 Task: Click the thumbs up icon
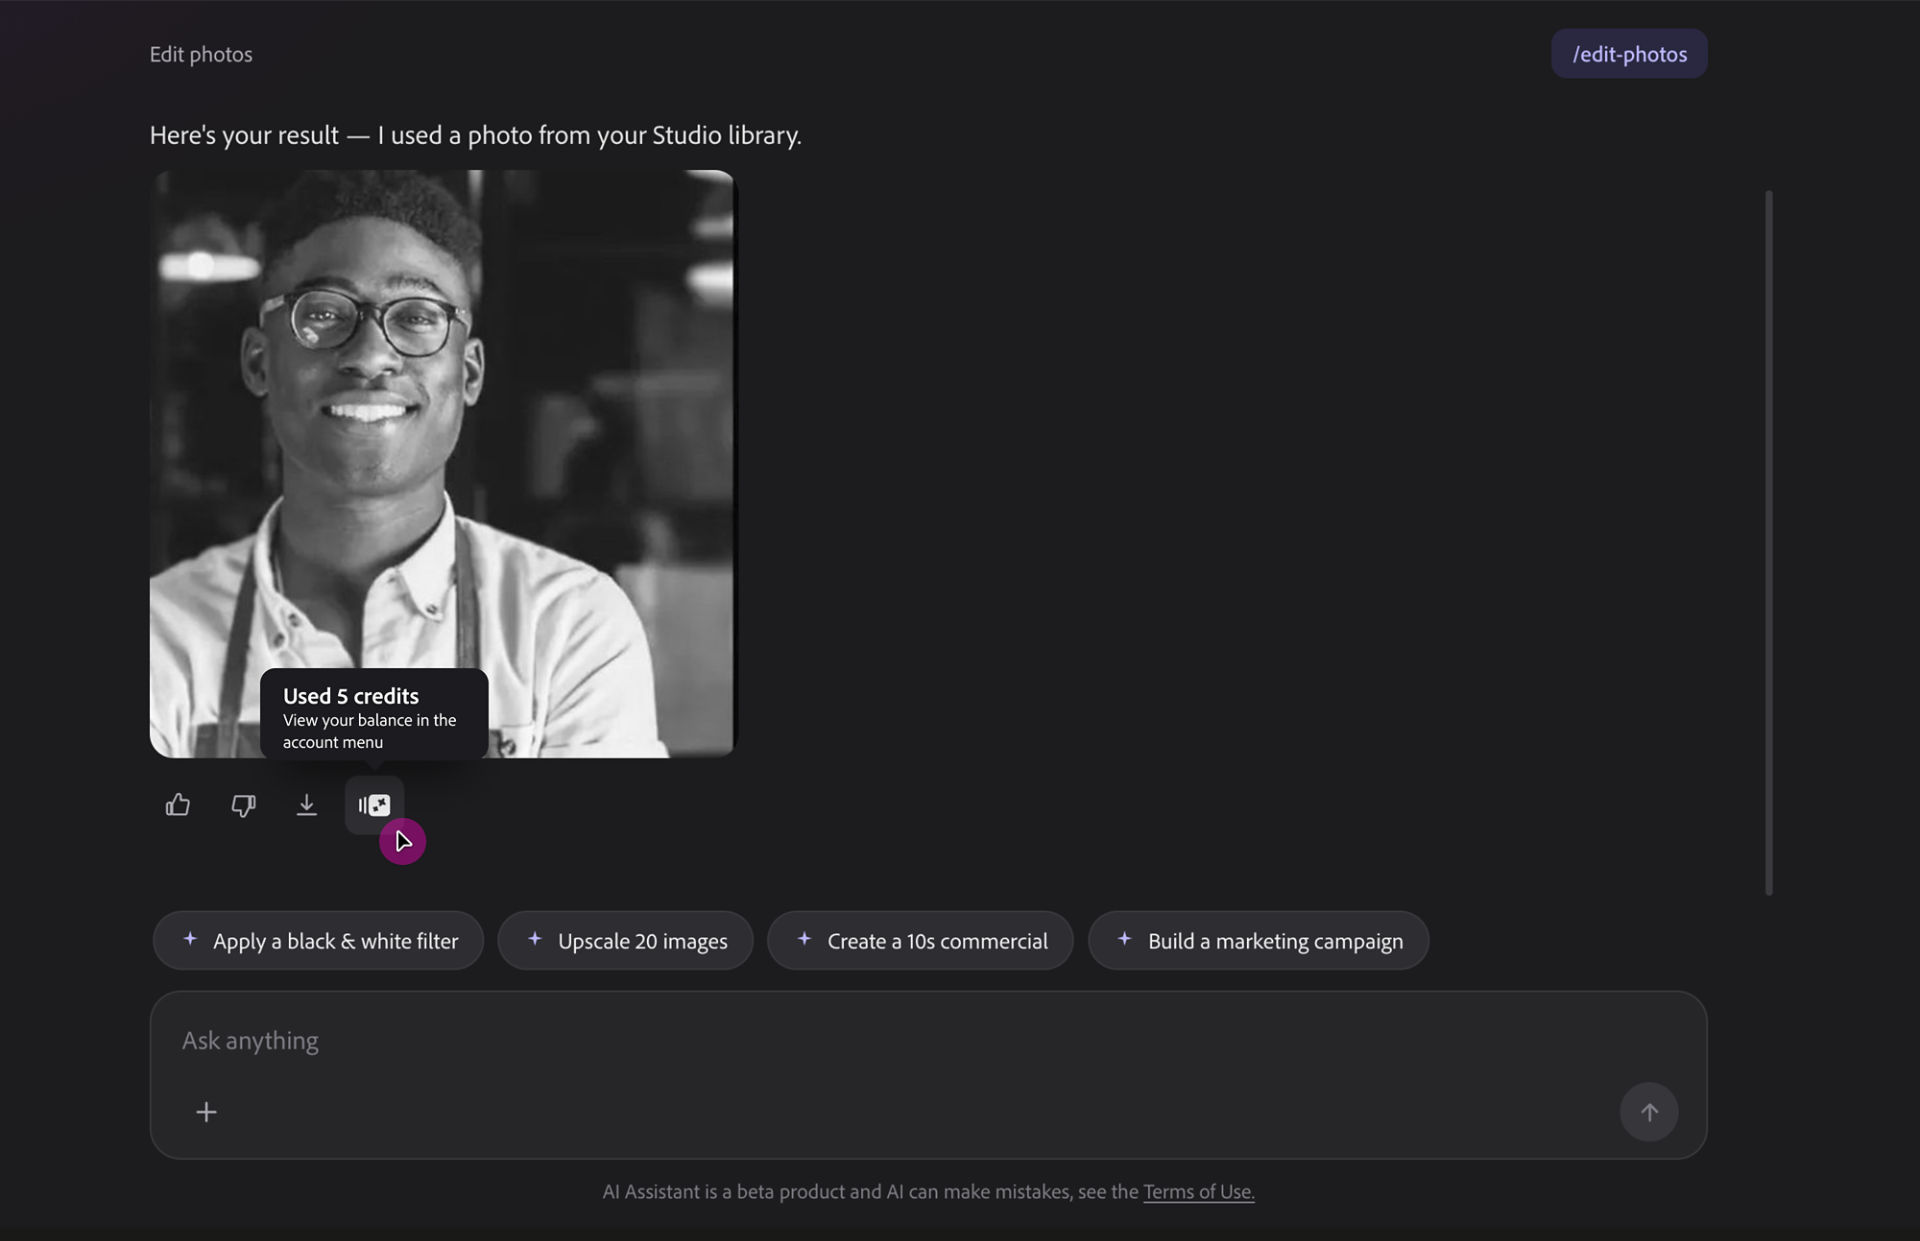(178, 805)
